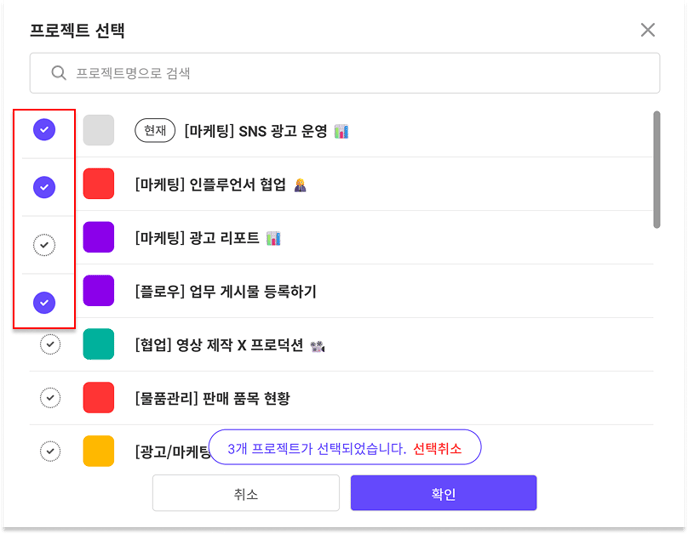The width and height of the screenshot is (688, 534).
Task: Click the 확인 confirm button
Action: (444, 493)
